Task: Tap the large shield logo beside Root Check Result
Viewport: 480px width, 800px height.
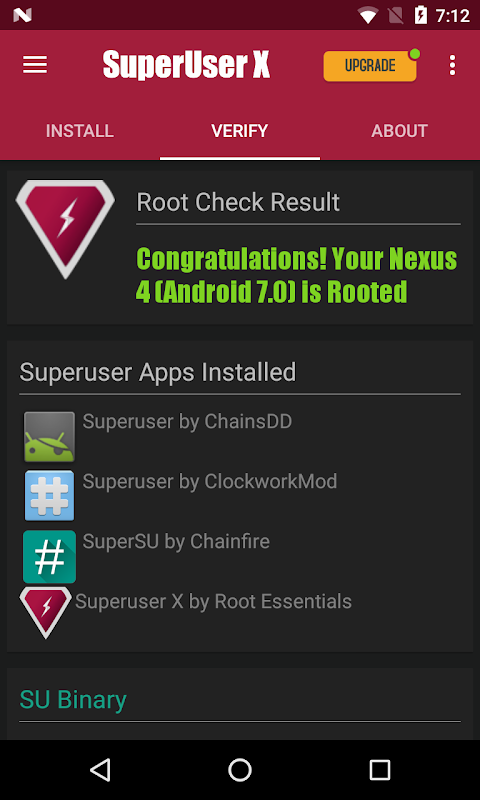Action: [65, 229]
